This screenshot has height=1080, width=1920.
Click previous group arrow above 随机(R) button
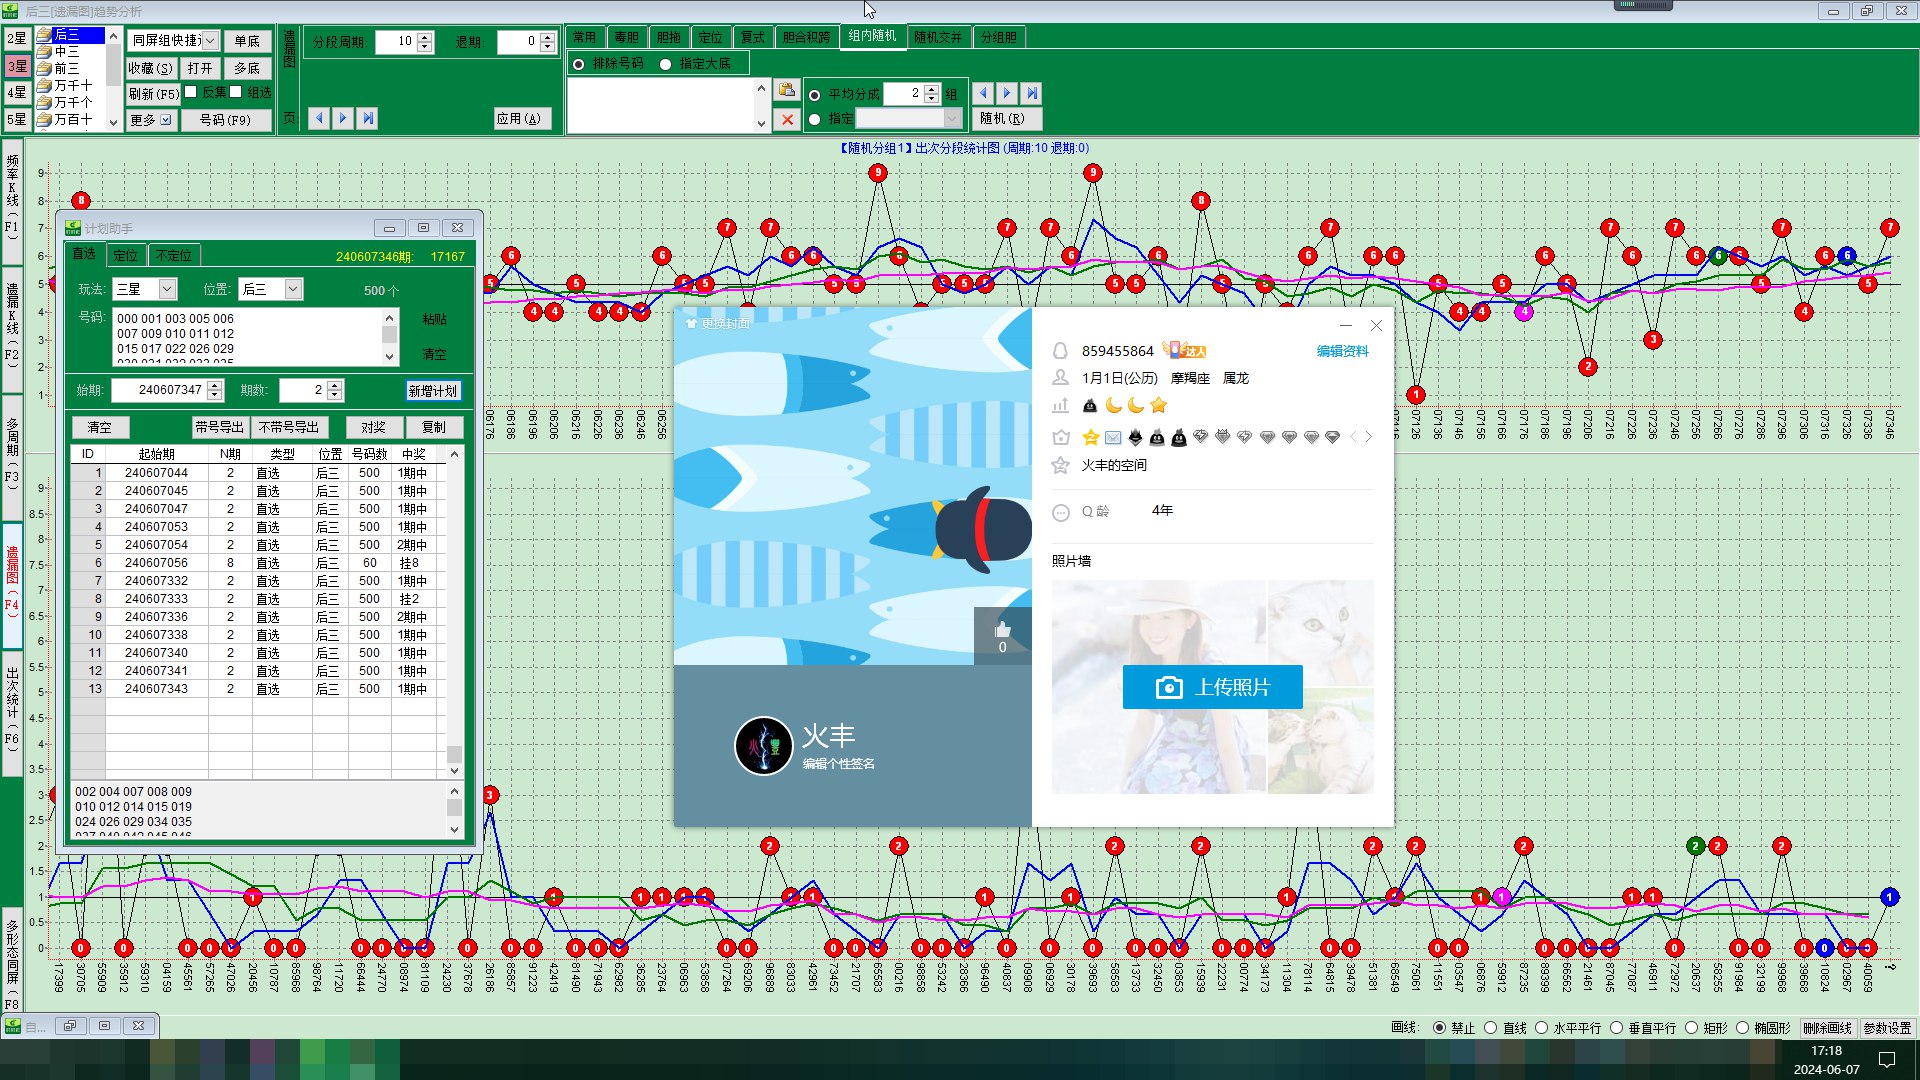983,93
